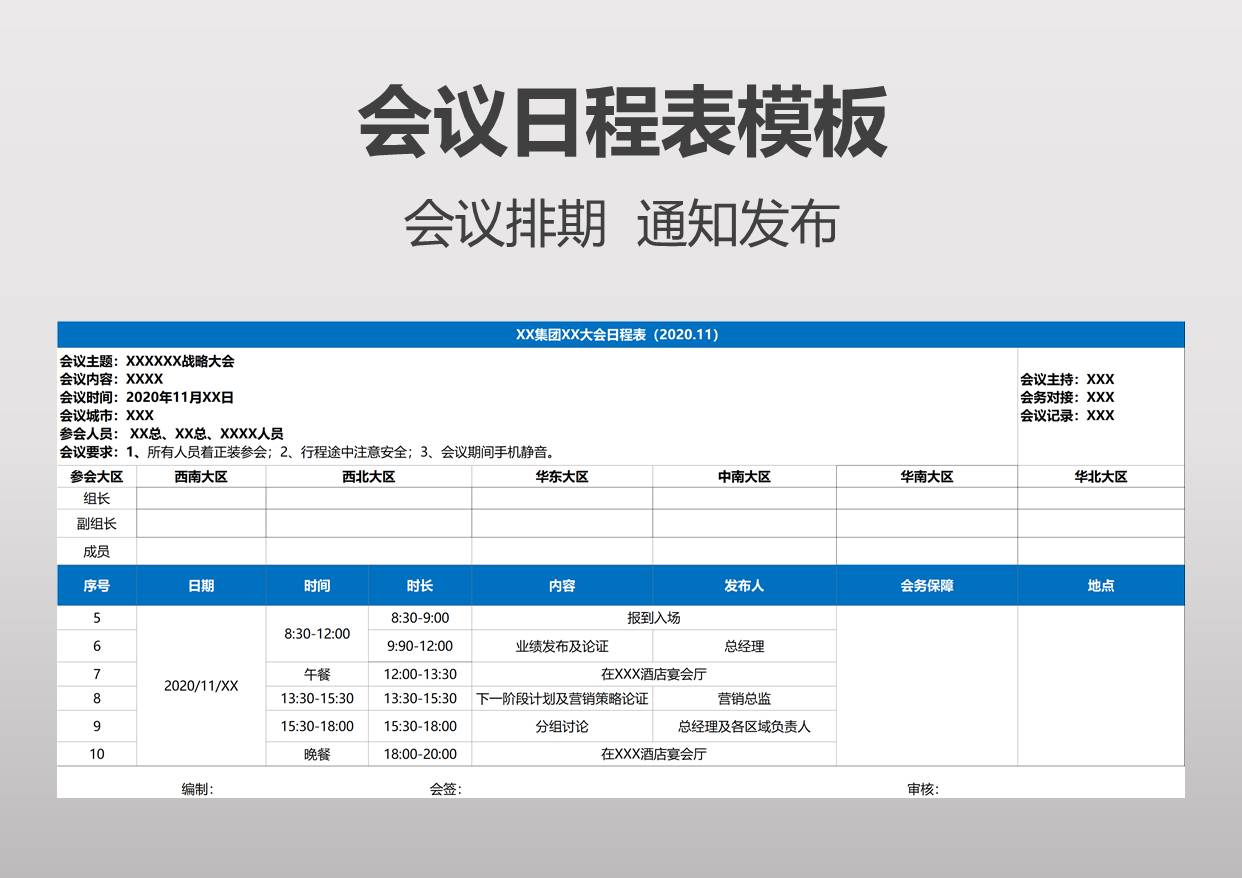Image resolution: width=1242 pixels, height=878 pixels.
Task: Select the 序号 column header
Action: point(97,586)
